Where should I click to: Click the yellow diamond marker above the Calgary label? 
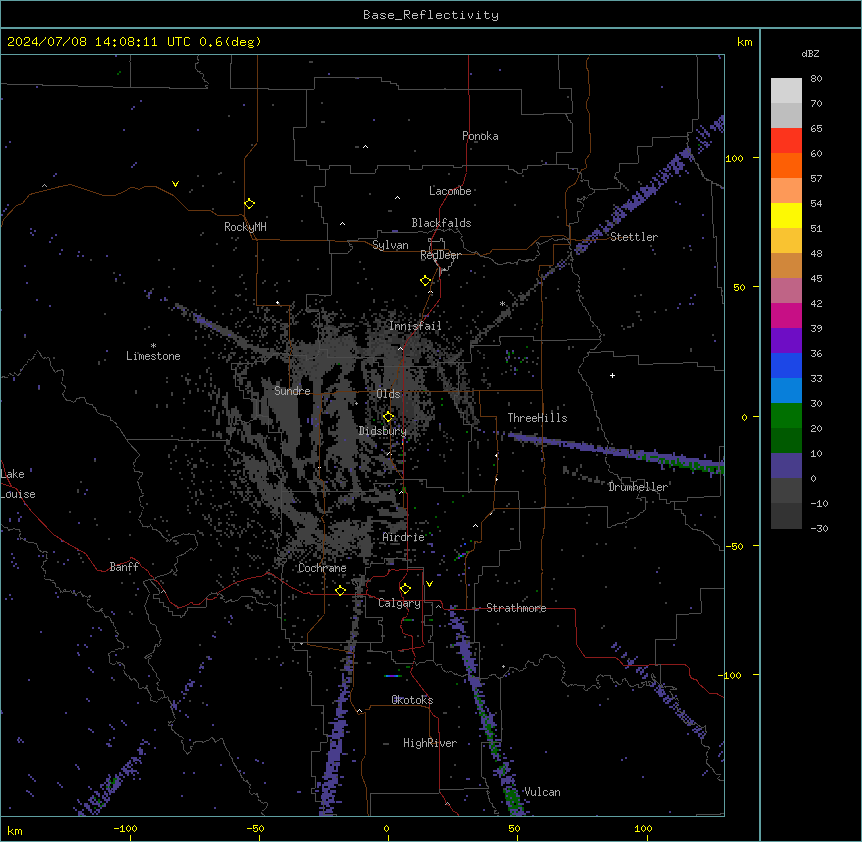tap(405, 589)
